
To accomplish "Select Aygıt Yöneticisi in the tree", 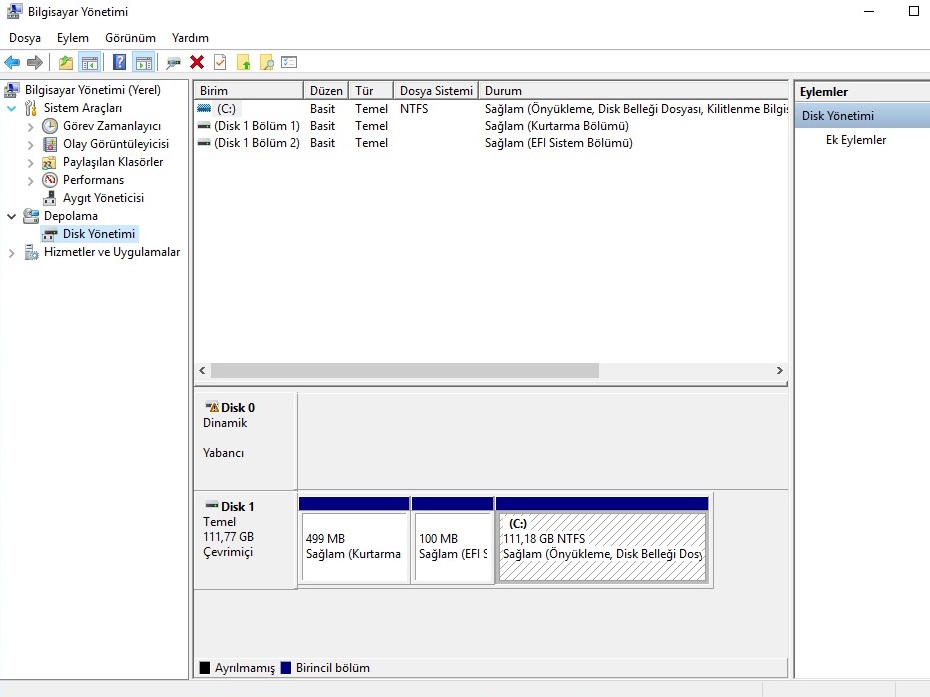I will 103,198.
